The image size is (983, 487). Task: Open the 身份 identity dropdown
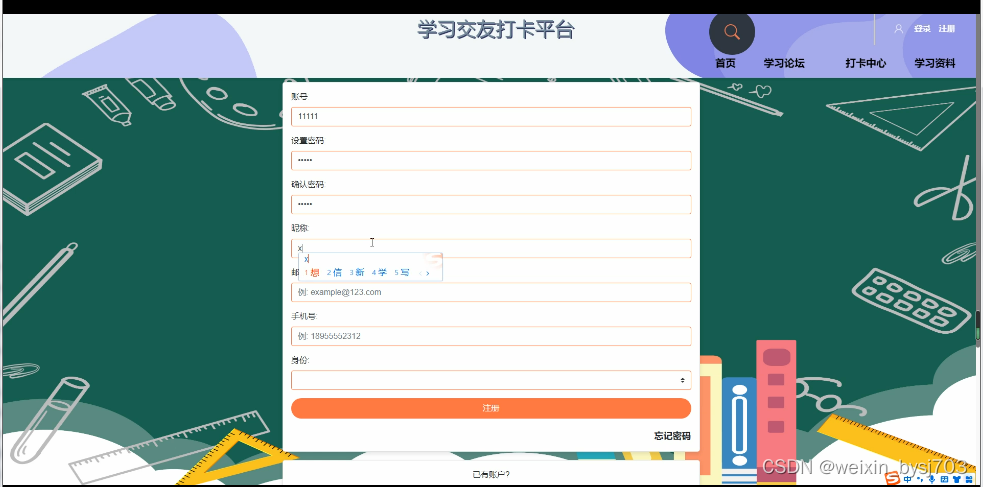coord(491,380)
